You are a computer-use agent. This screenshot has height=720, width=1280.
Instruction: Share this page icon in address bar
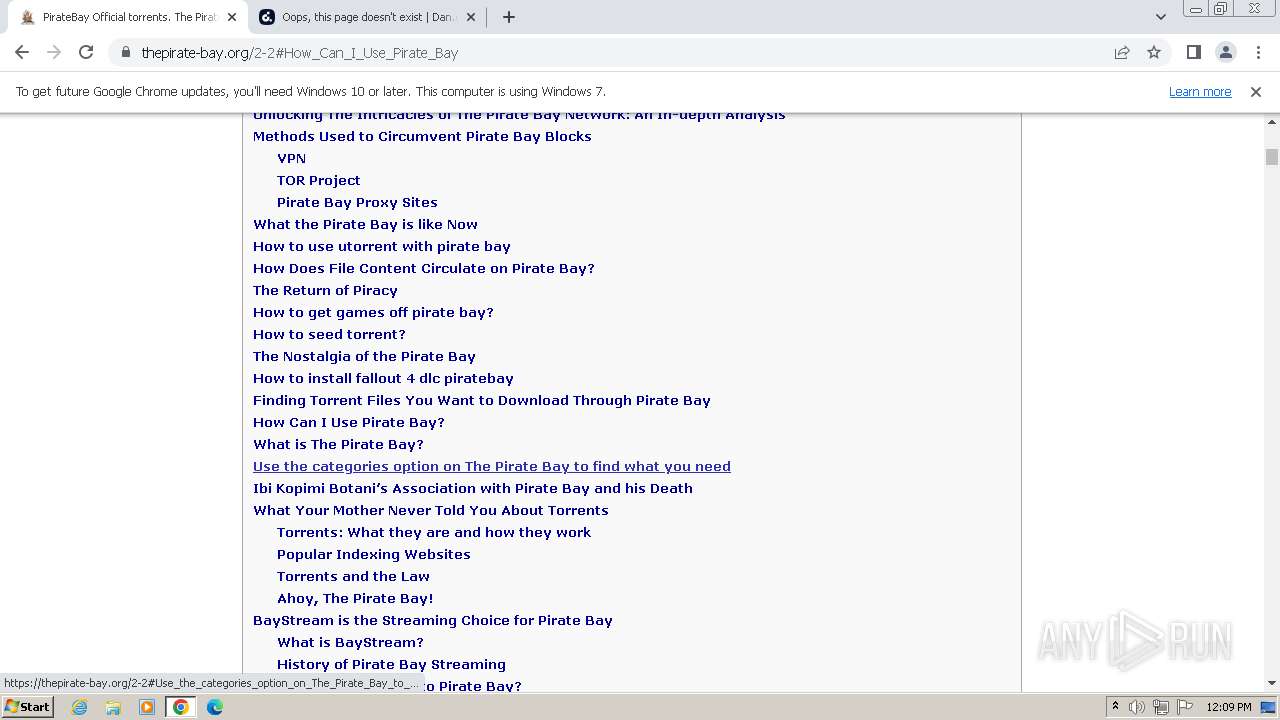click(1122, 53)
